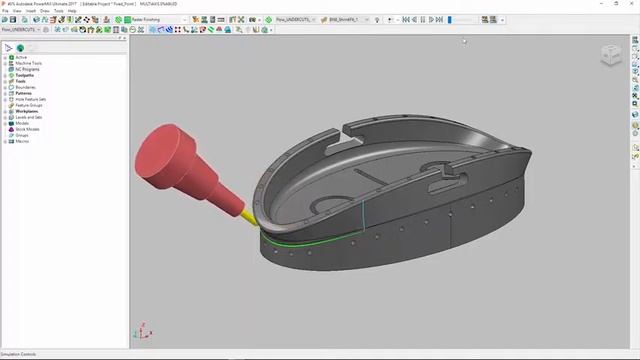Click the top icon in right view toolbar

pyautogui.click(x=635, y=40)
